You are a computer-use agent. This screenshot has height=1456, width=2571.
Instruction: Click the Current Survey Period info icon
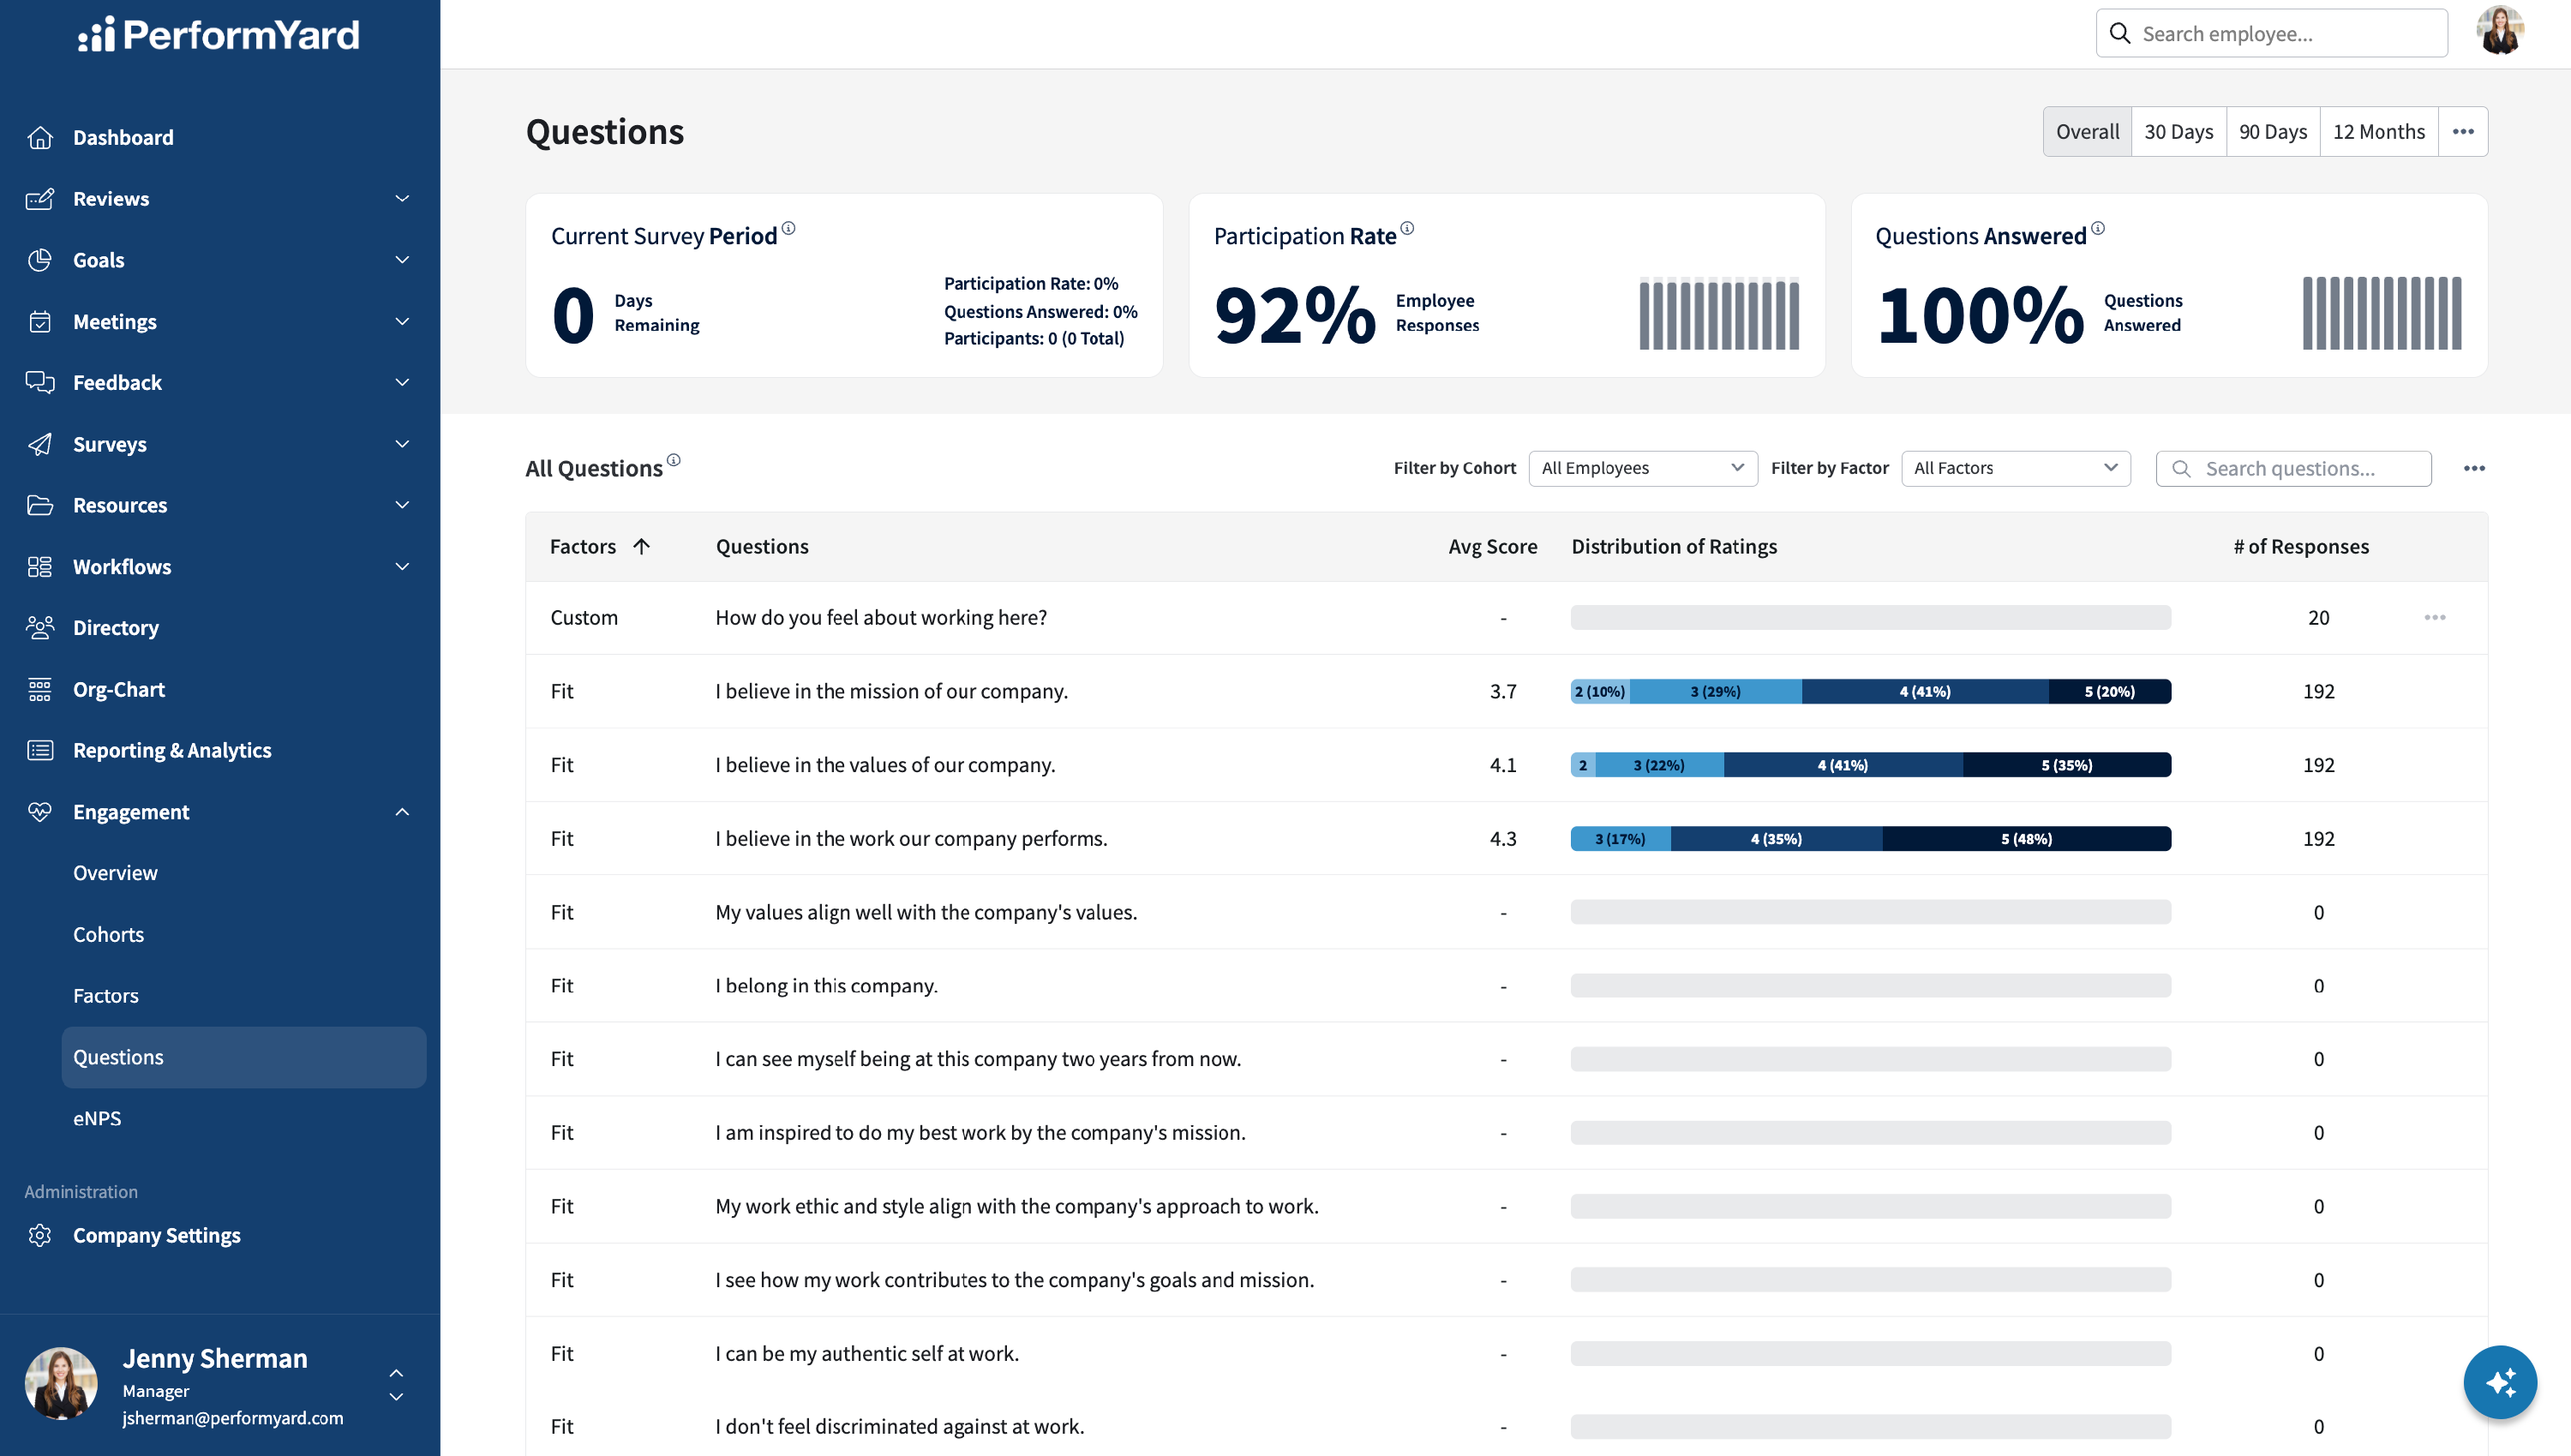tap(788, 229)
